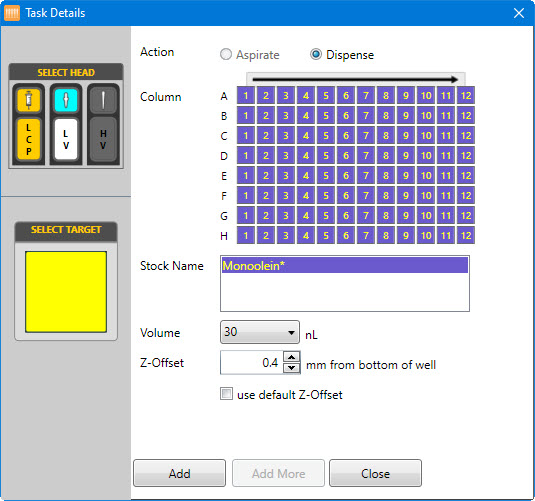The height and width of the screenshot is (501, 535).
Task: Select the Aspirate radio button
Action: click(x=226, y=54)
